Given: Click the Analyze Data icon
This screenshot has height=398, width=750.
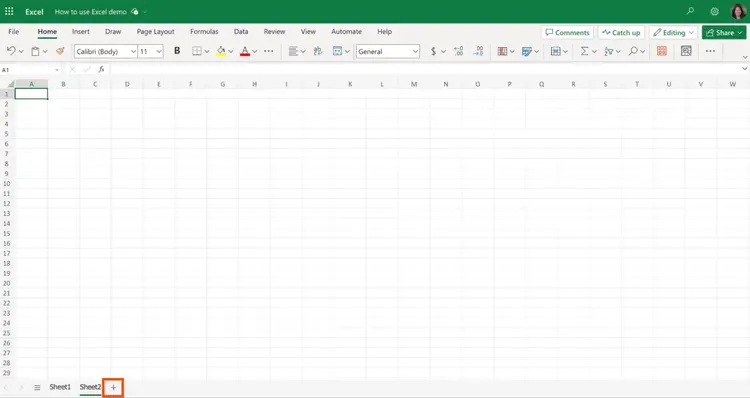Looking at the screenshot, I should pyautogui.click(x=686, y=51).
